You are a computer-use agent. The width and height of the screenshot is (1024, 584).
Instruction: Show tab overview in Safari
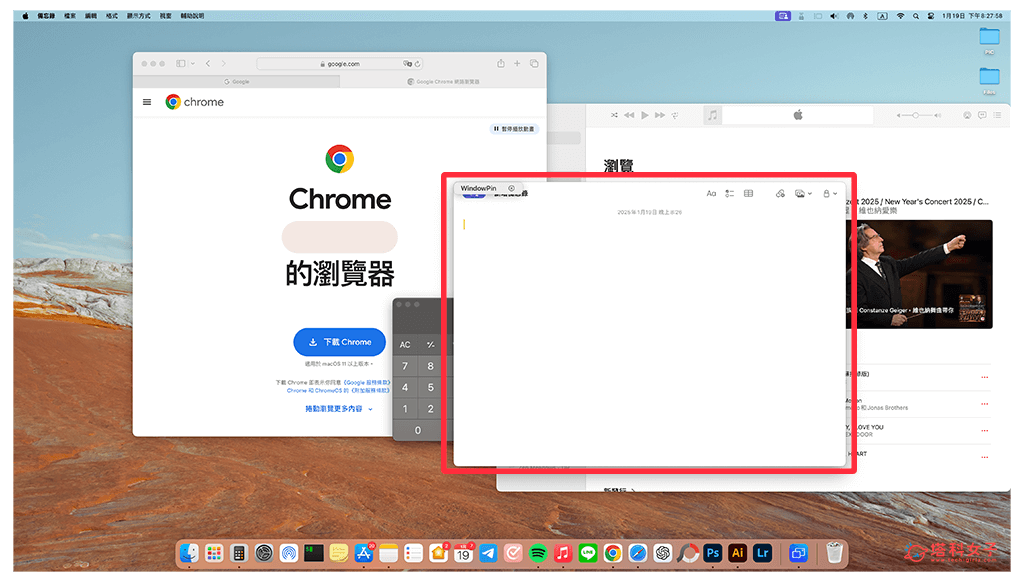click(534, 63)
